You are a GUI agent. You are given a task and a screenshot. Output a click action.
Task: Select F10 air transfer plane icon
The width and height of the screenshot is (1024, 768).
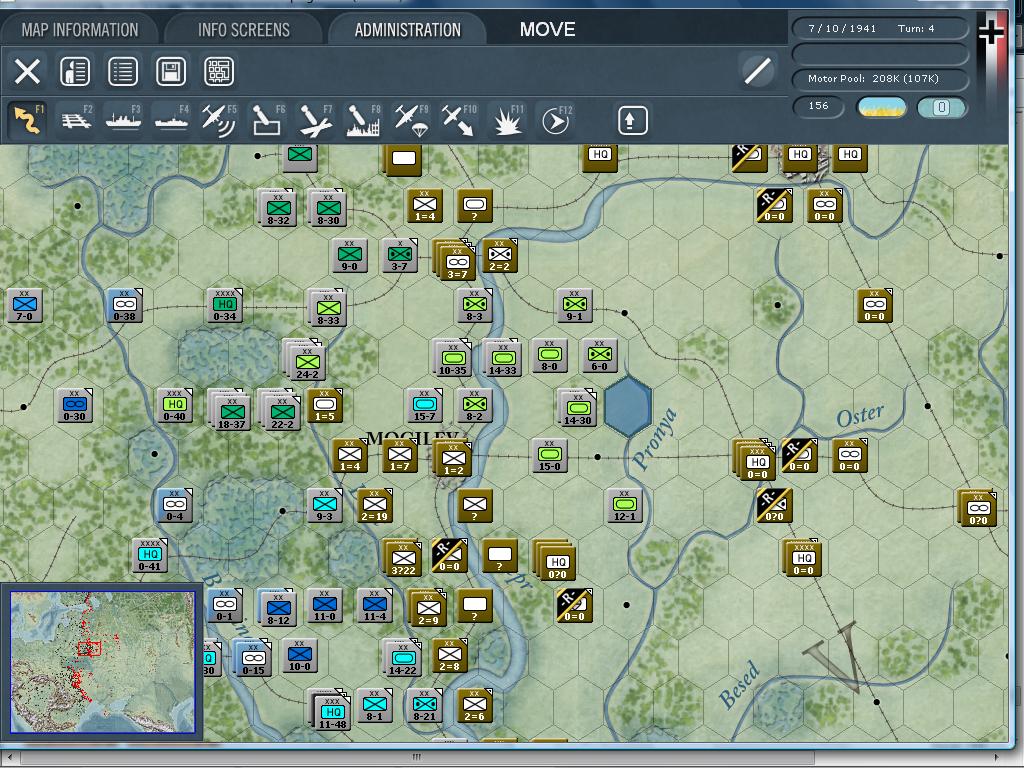pos(459,120)
